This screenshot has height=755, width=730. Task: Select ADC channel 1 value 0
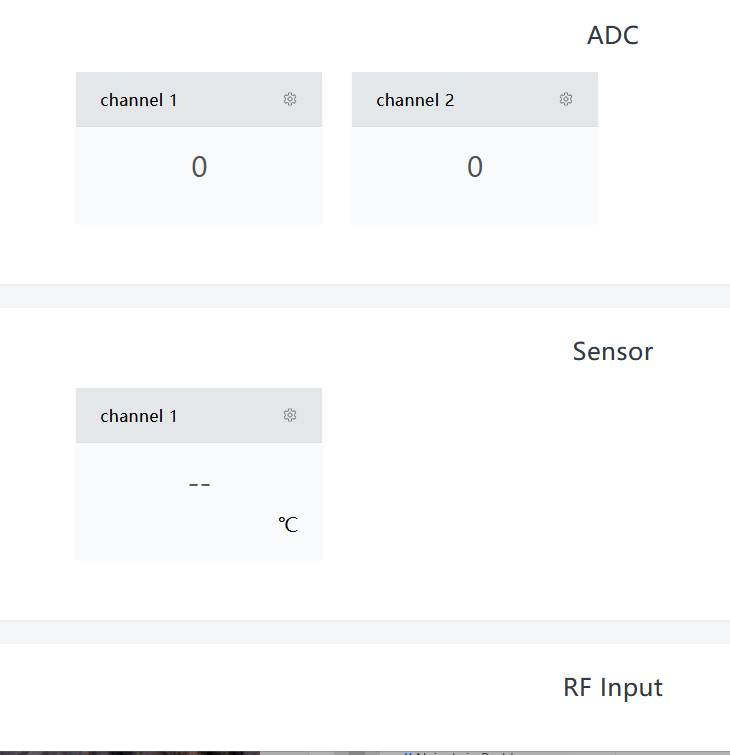[199, 167]
